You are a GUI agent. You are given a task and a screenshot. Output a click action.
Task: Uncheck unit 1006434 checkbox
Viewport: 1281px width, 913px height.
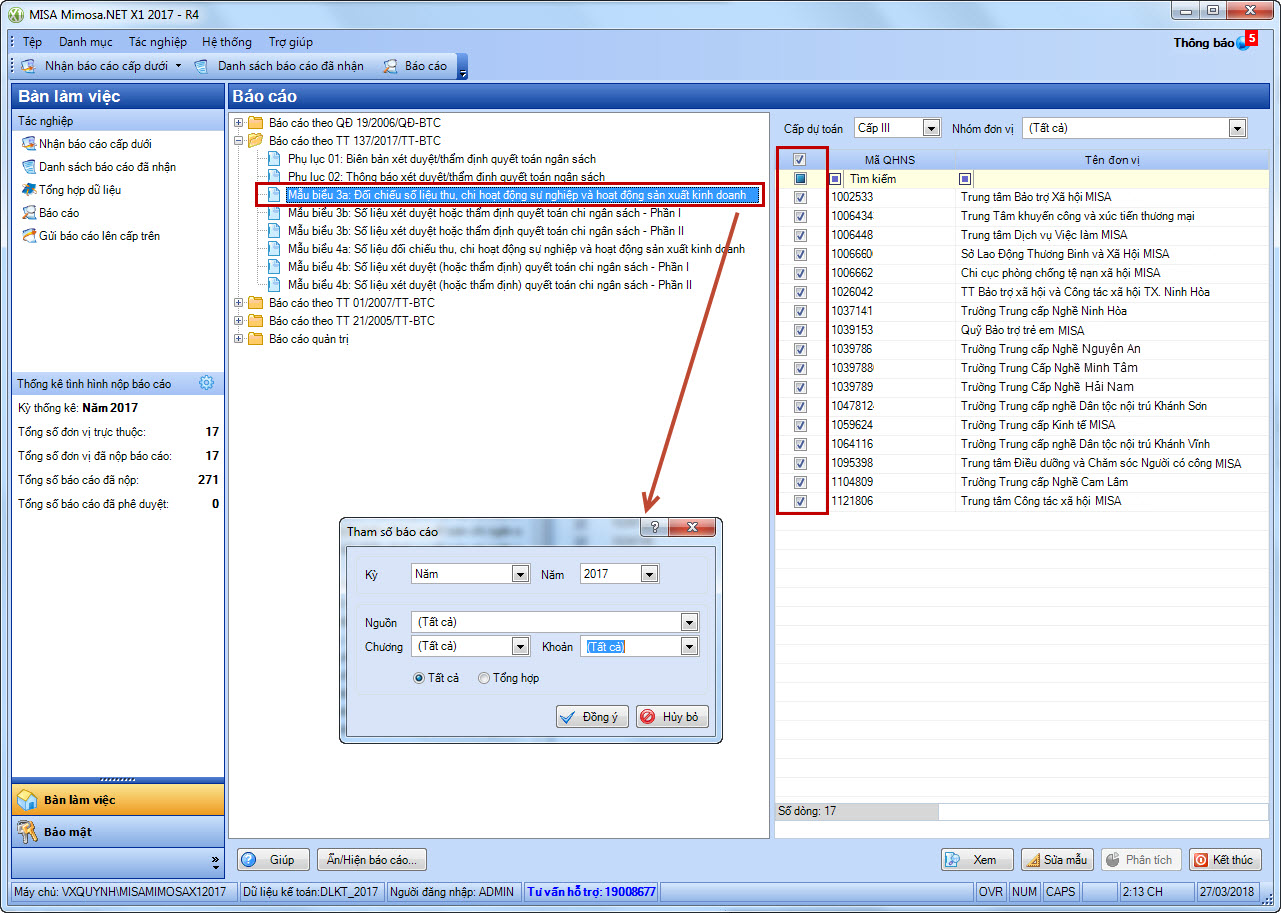(x=800, y=216)
